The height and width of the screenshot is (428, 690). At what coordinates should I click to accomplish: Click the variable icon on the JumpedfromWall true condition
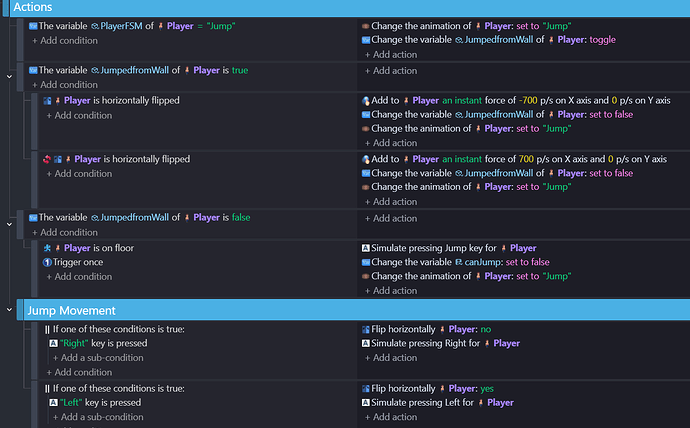pyautogui.click(x=33, y=70)
